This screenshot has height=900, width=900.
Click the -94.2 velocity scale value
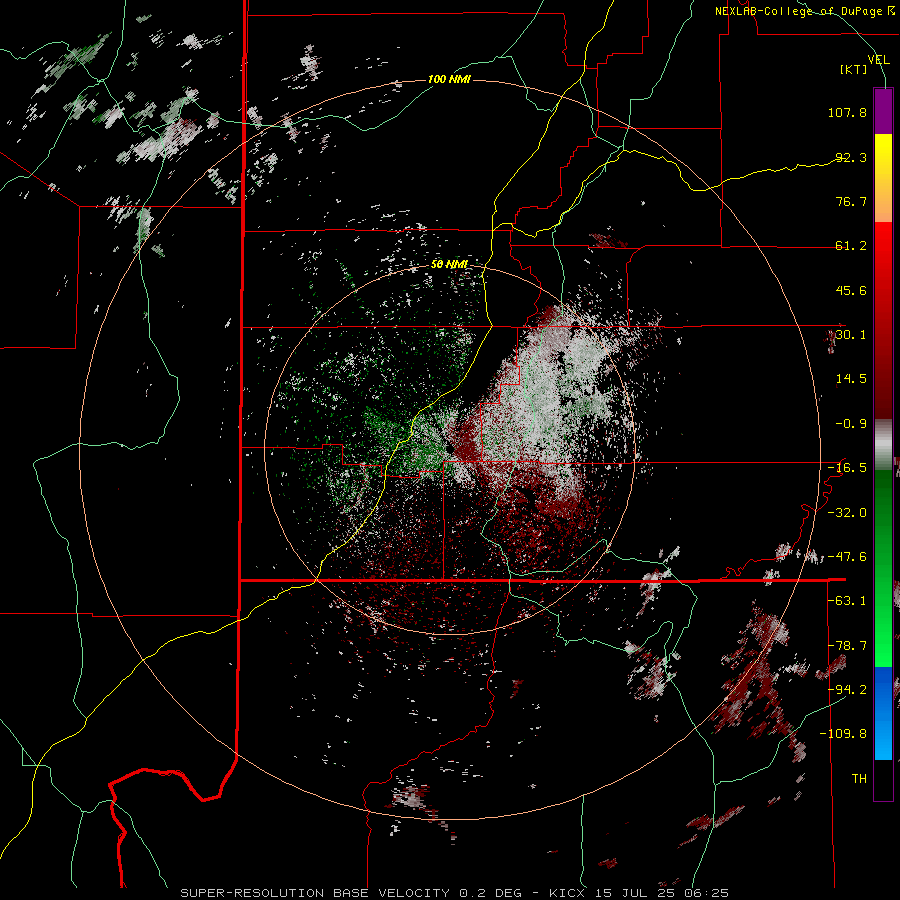pos(847,690)
